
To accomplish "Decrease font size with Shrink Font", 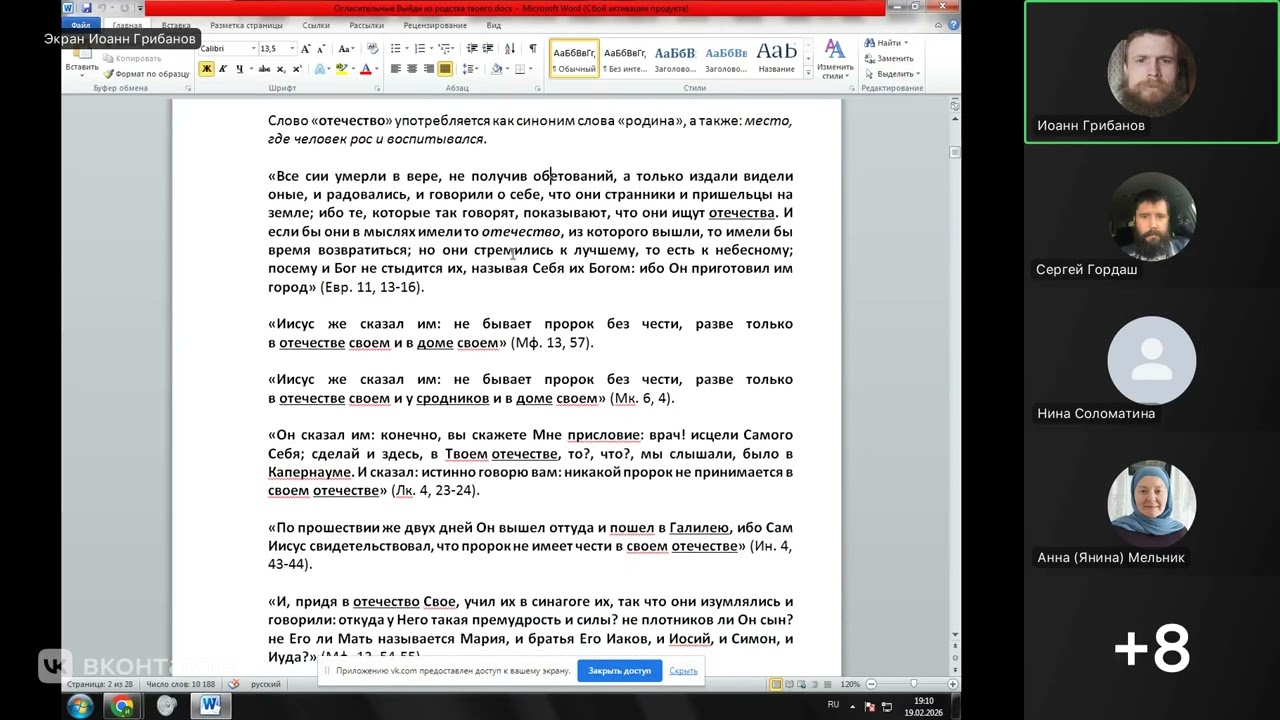I will point(321,48).
